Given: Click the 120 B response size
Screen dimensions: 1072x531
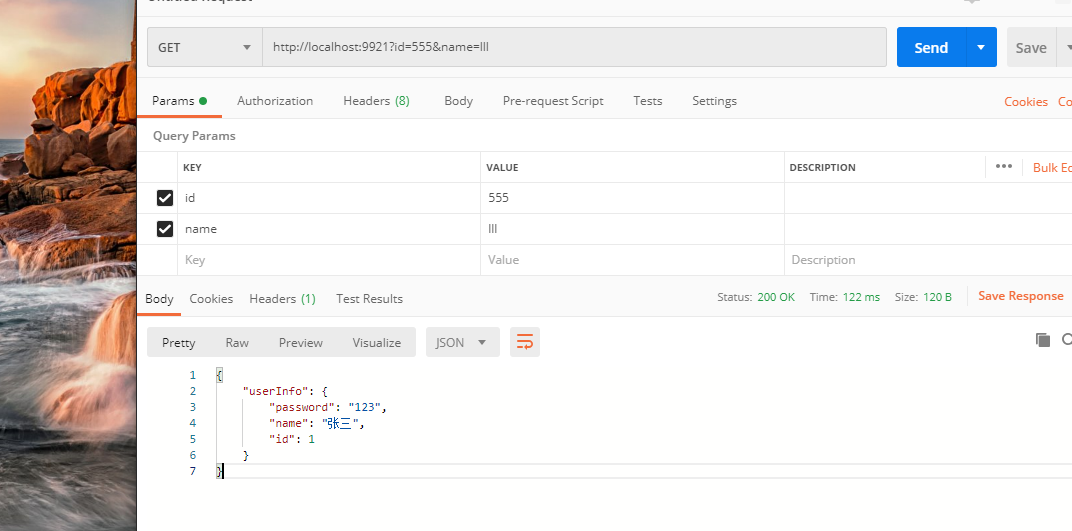Looking at the screenshot, I should 937,297.
